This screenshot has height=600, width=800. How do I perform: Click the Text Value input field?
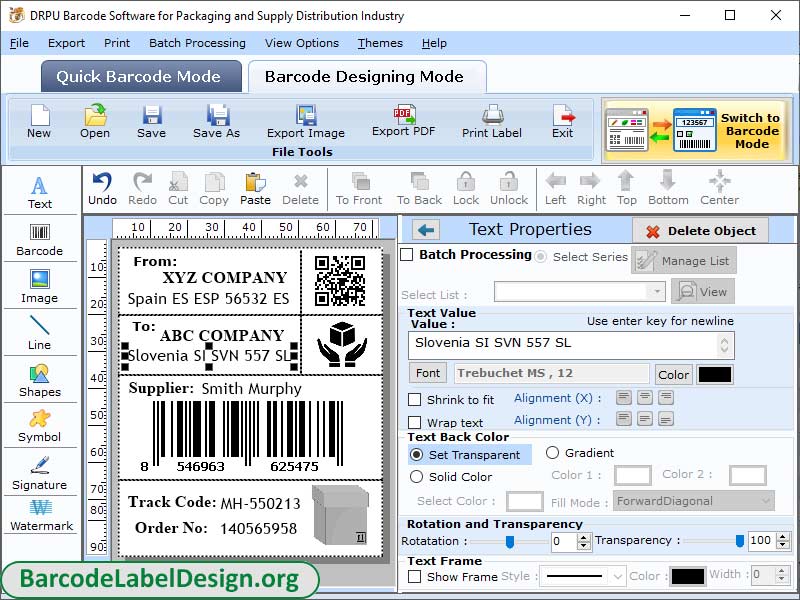(x=571, y=344)
